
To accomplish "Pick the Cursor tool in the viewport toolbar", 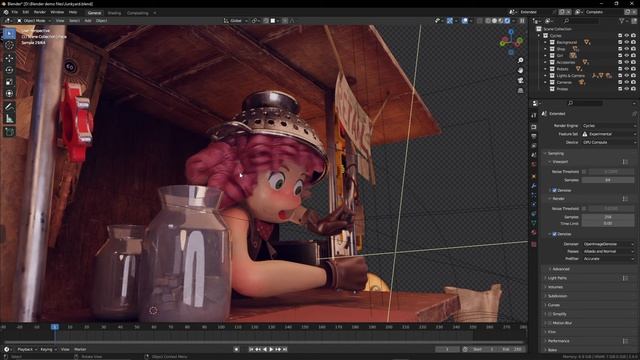I will click(x=9, y=45).
